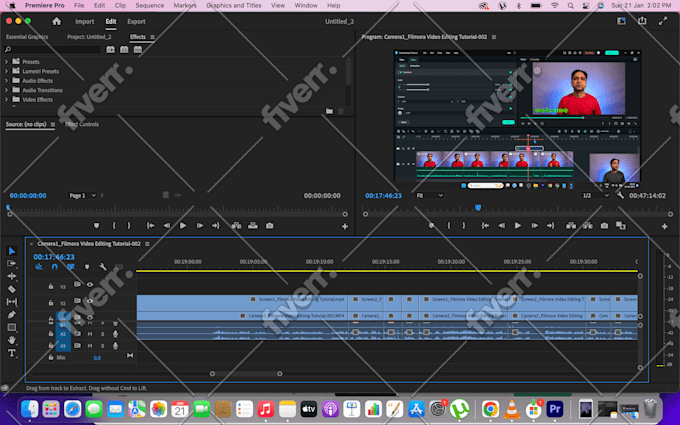680x425 pixels.
Task: Toggle V3 track output eye
Action: click(x=90, y=285)
